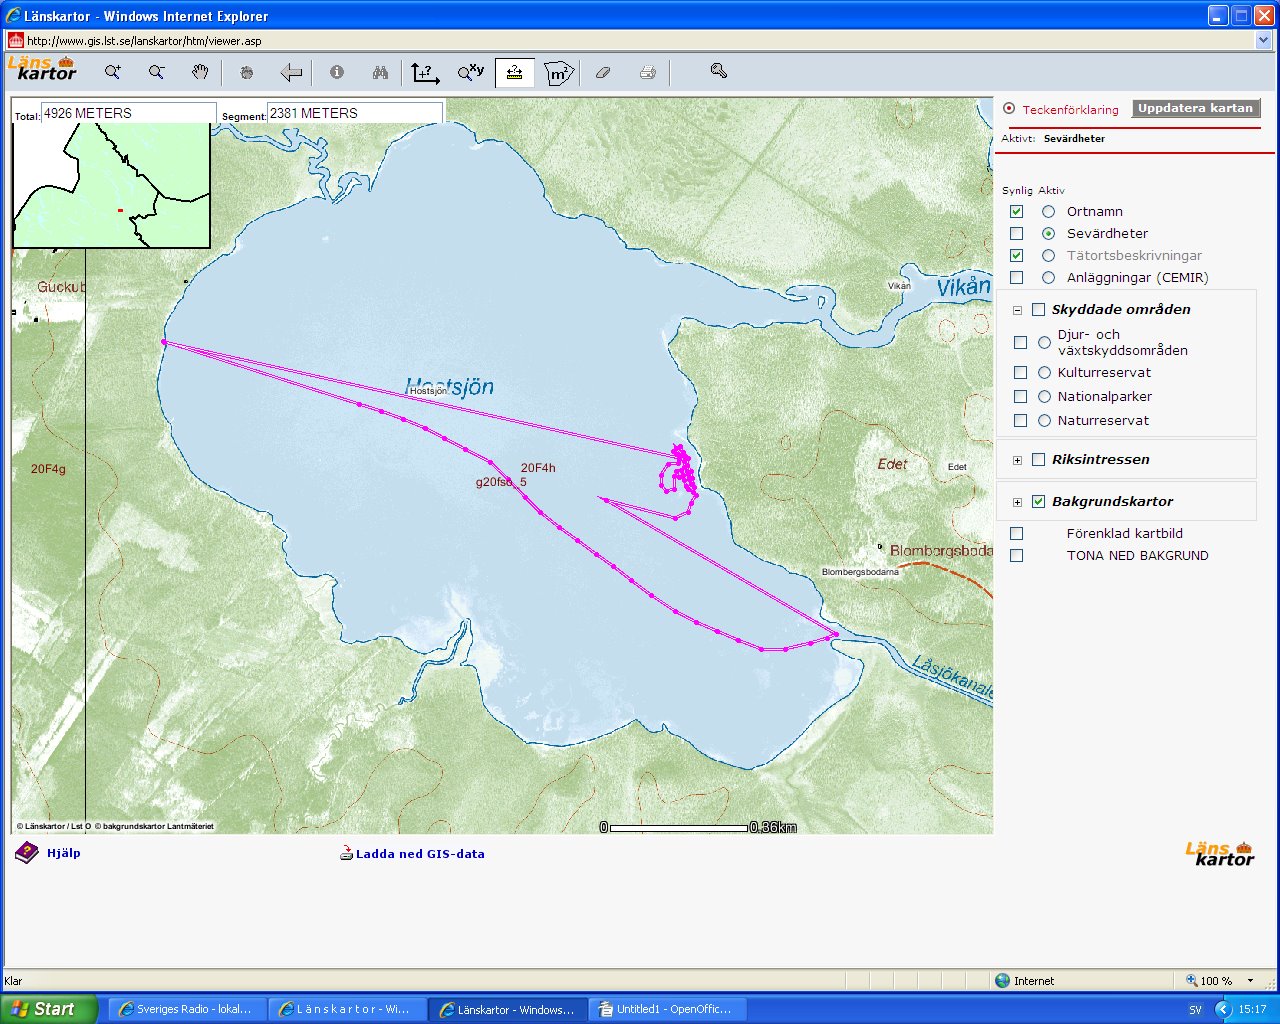Enable Nationalparker visibility checkbox
Image resolution: width=1280 pixels, height=1024 pixels.
(1020, 397)
